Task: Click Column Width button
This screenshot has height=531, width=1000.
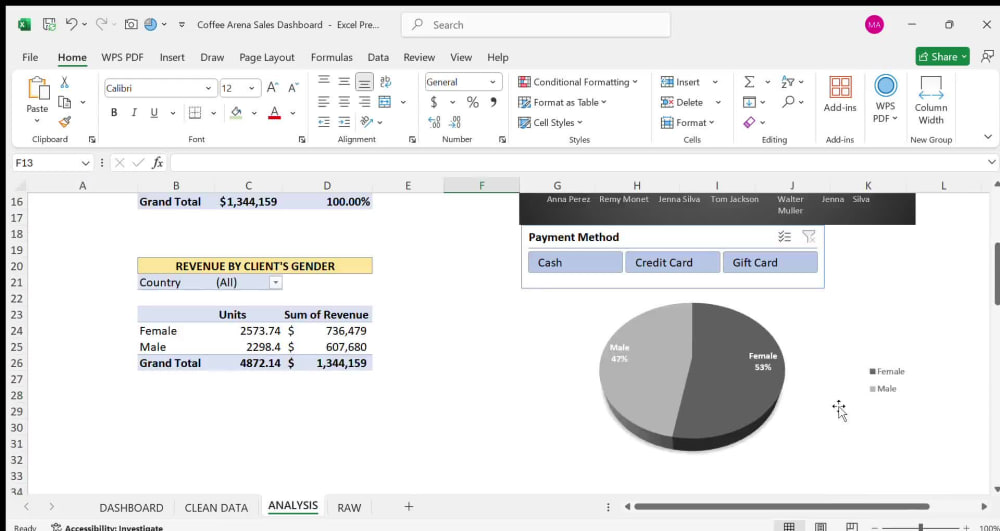Action: coord(930,101)
